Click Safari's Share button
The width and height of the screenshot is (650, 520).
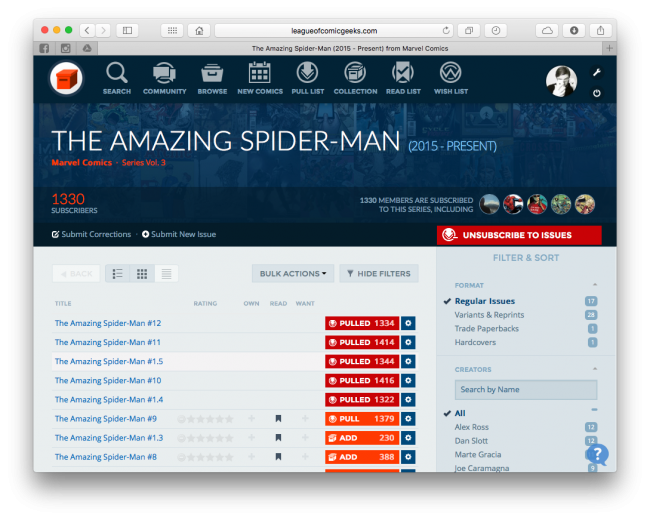(600, 30)
